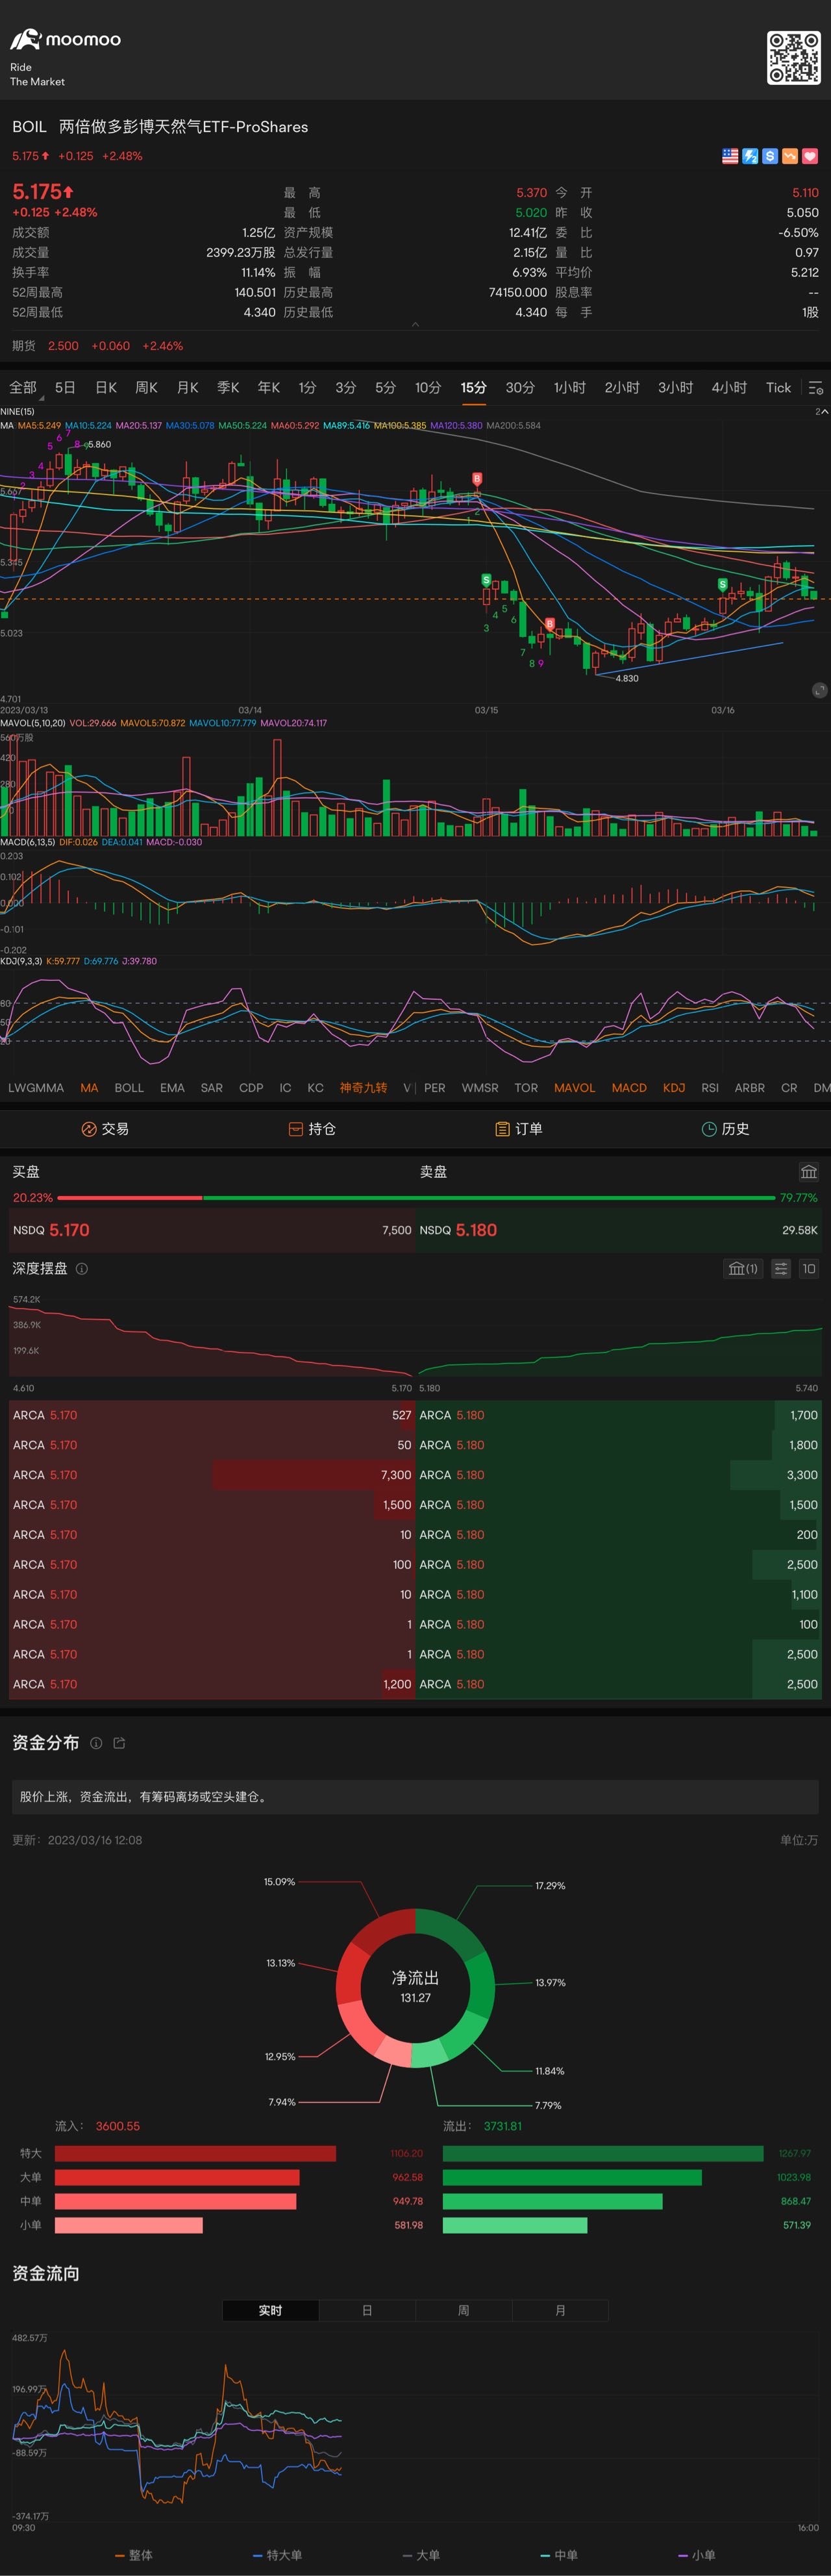Switch to 月K chart

coord(187,387)
